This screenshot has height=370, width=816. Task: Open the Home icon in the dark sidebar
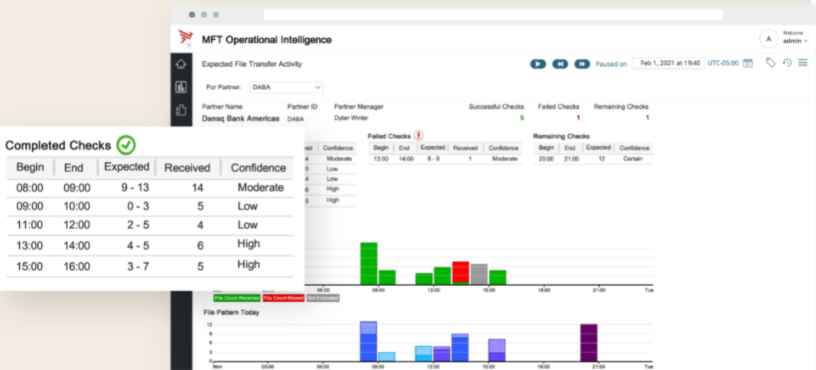[181, 65]
